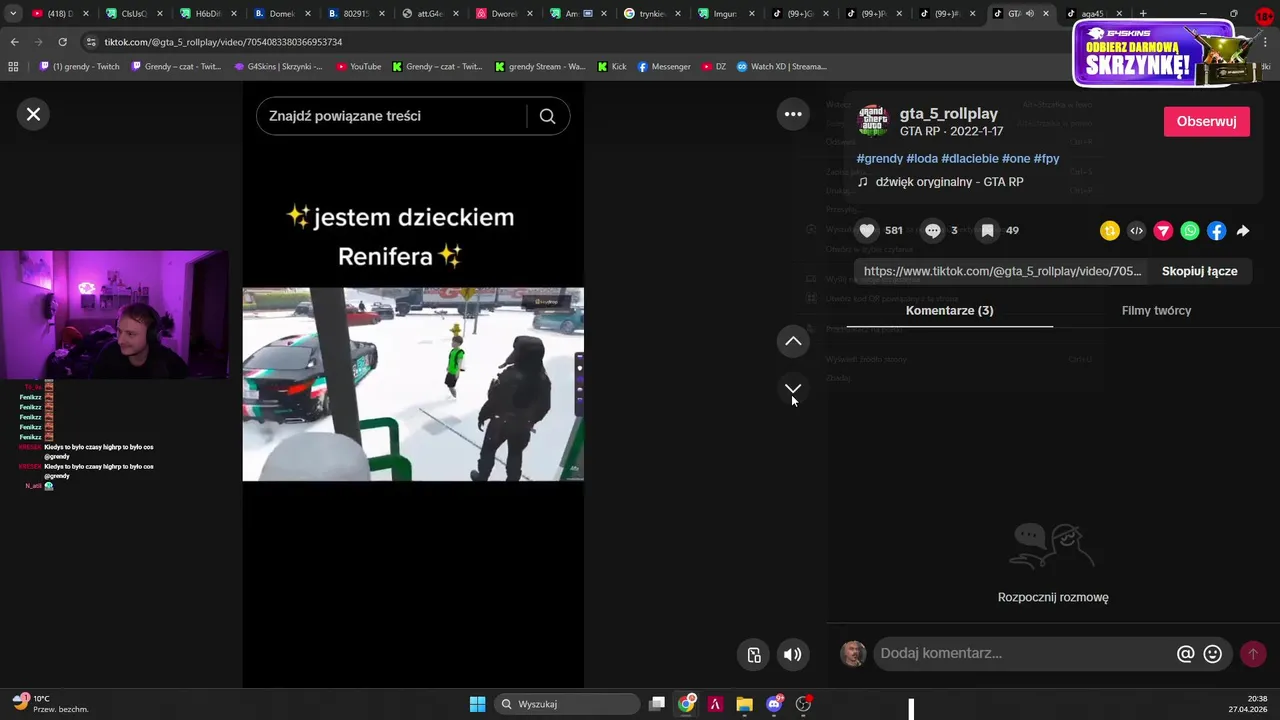1280x720 pixels.
Task: Save video with bookmark icon
Action: click(987, 230)
